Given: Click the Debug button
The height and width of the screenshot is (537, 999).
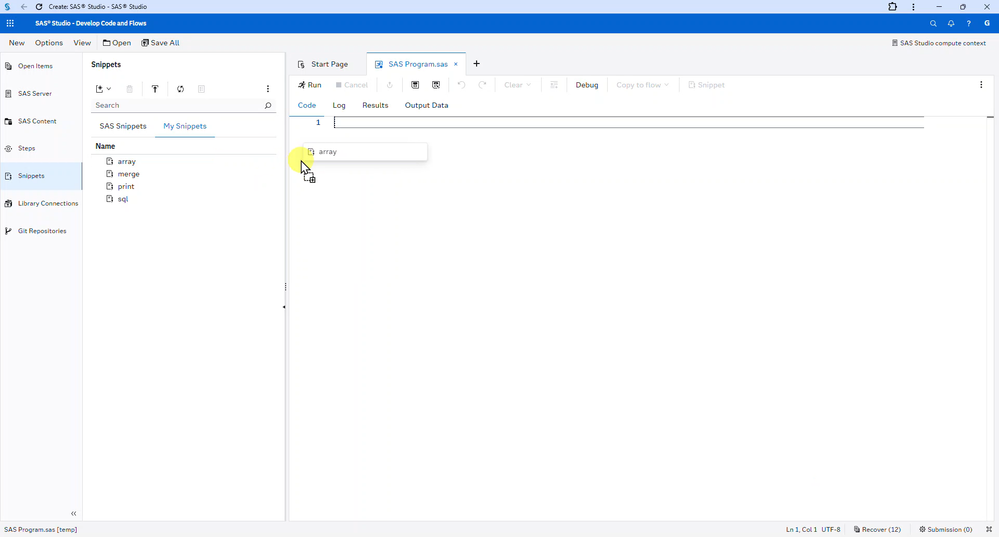Looking at the screenshot, I should click(x=587, y=85).
